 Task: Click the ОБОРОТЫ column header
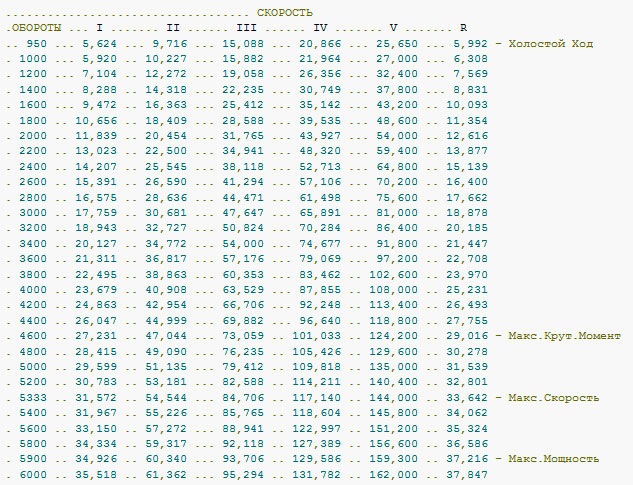(37, 28)
